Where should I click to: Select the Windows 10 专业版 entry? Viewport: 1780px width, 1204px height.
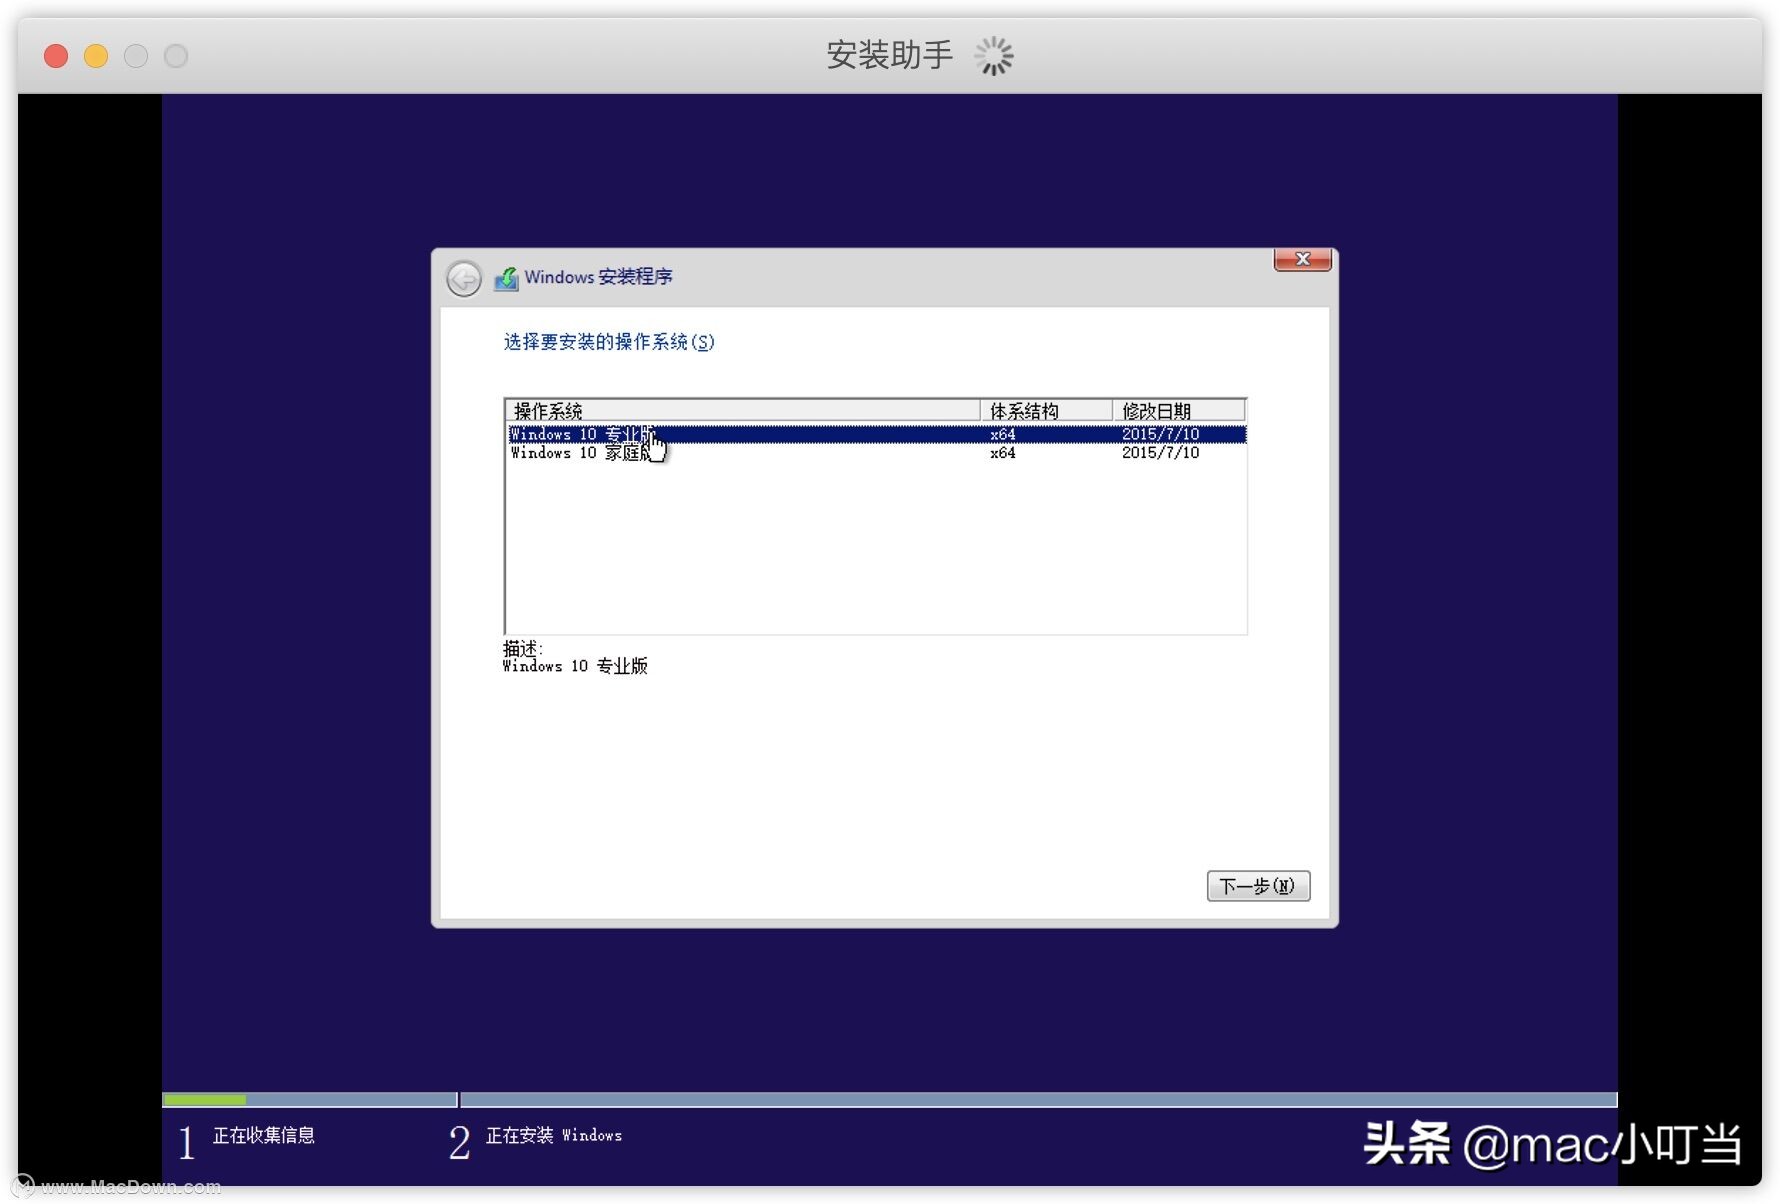coord(580,434)
